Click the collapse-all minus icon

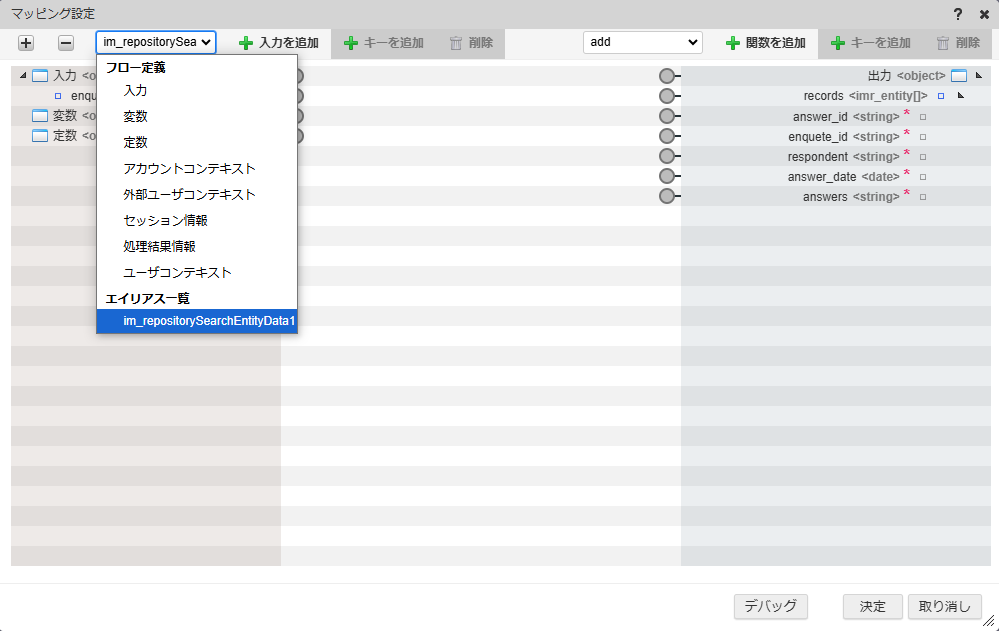pos(65,43)
